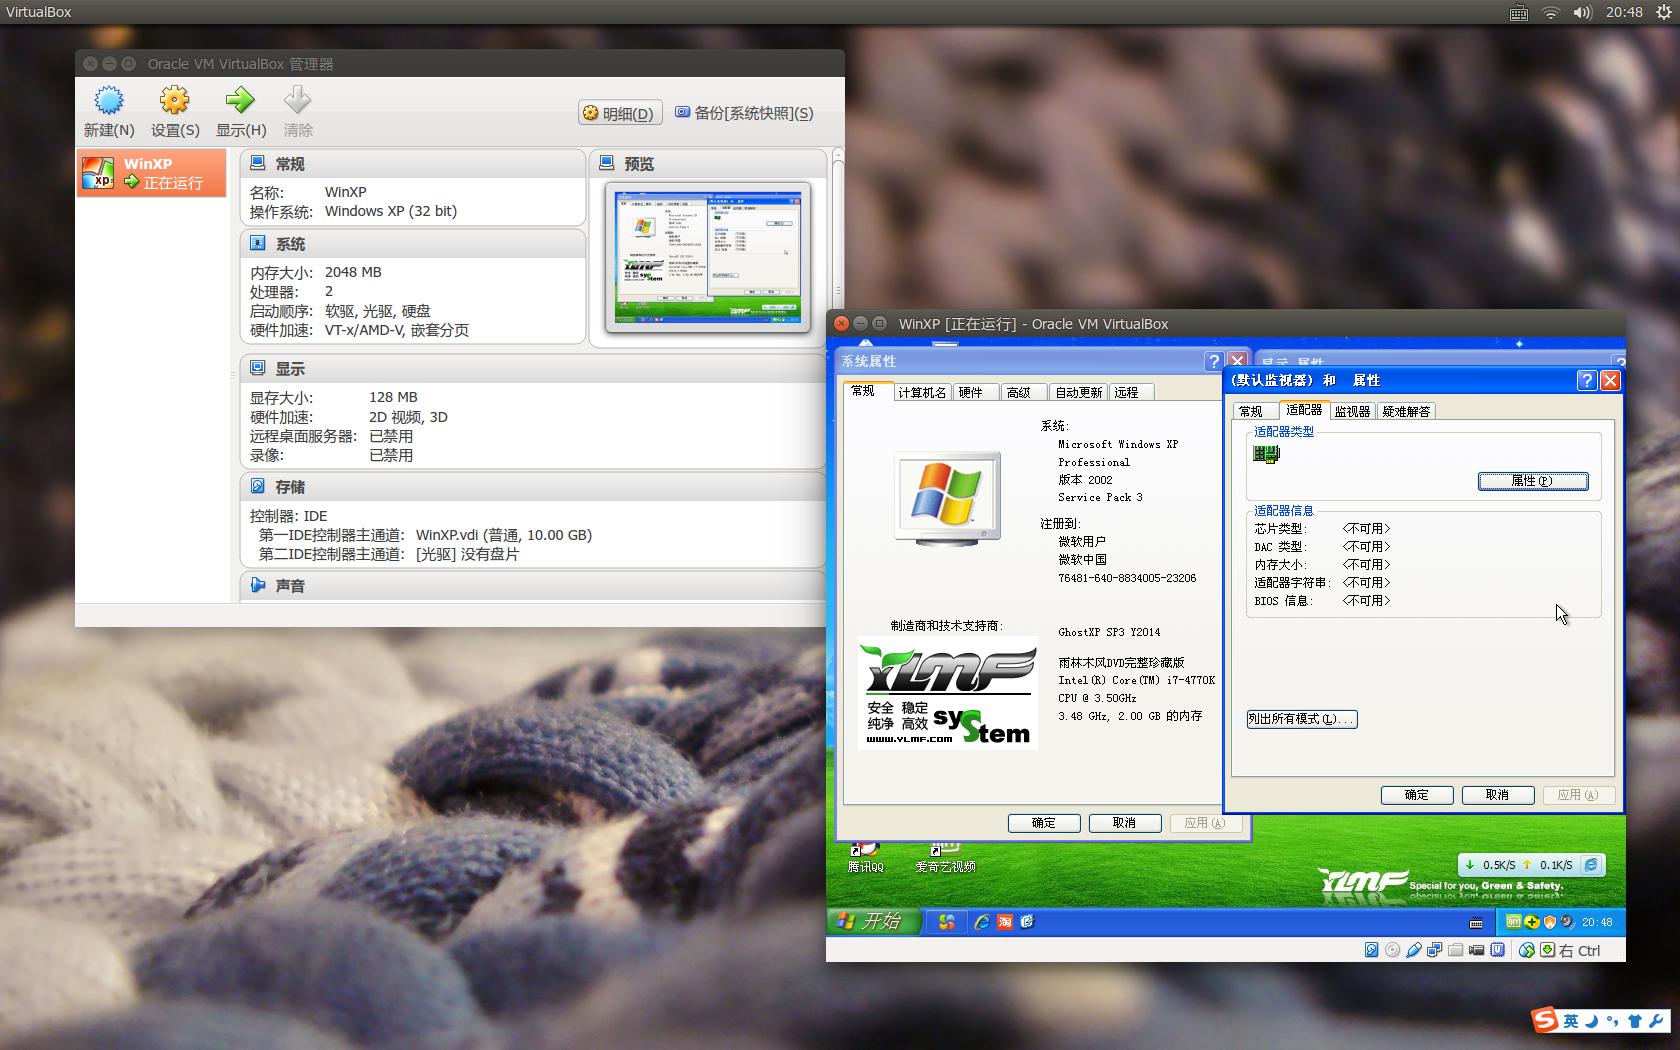This screenshot has height=1050, width=1680.
Task: Launch Internet Explorer from the XP quick launch bar
Action: [x=981, y=922]
